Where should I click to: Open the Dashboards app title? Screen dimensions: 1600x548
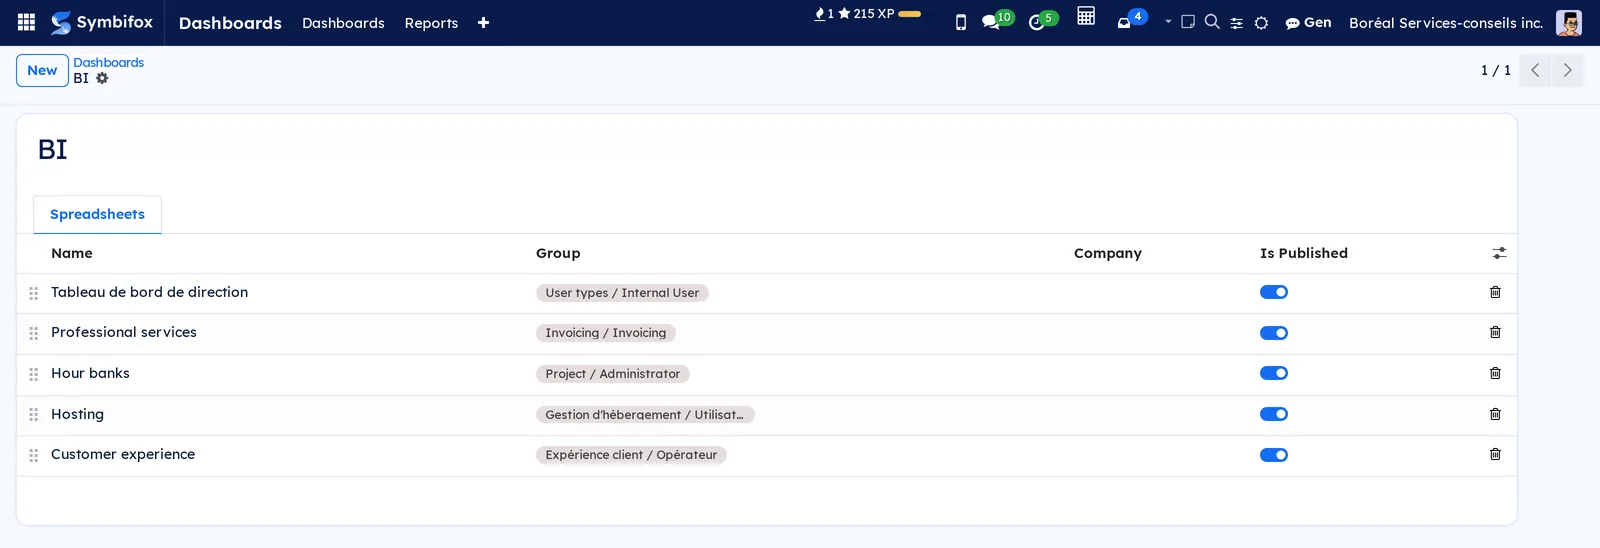click(230, 22)
